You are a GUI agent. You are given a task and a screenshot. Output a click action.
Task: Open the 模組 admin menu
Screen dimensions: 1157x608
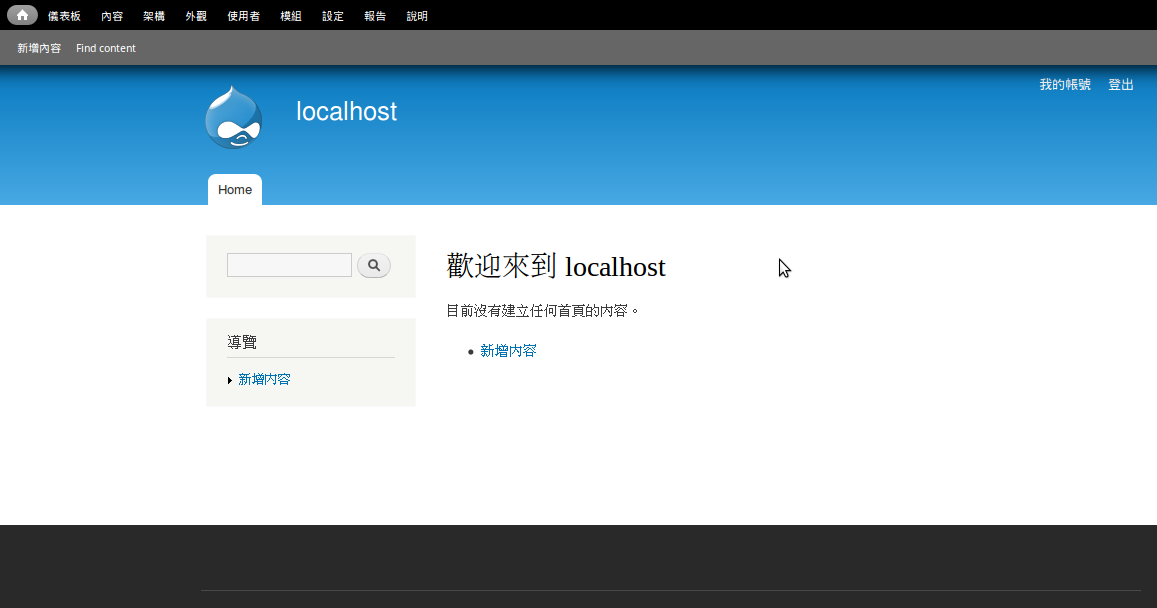click(291, 15)
